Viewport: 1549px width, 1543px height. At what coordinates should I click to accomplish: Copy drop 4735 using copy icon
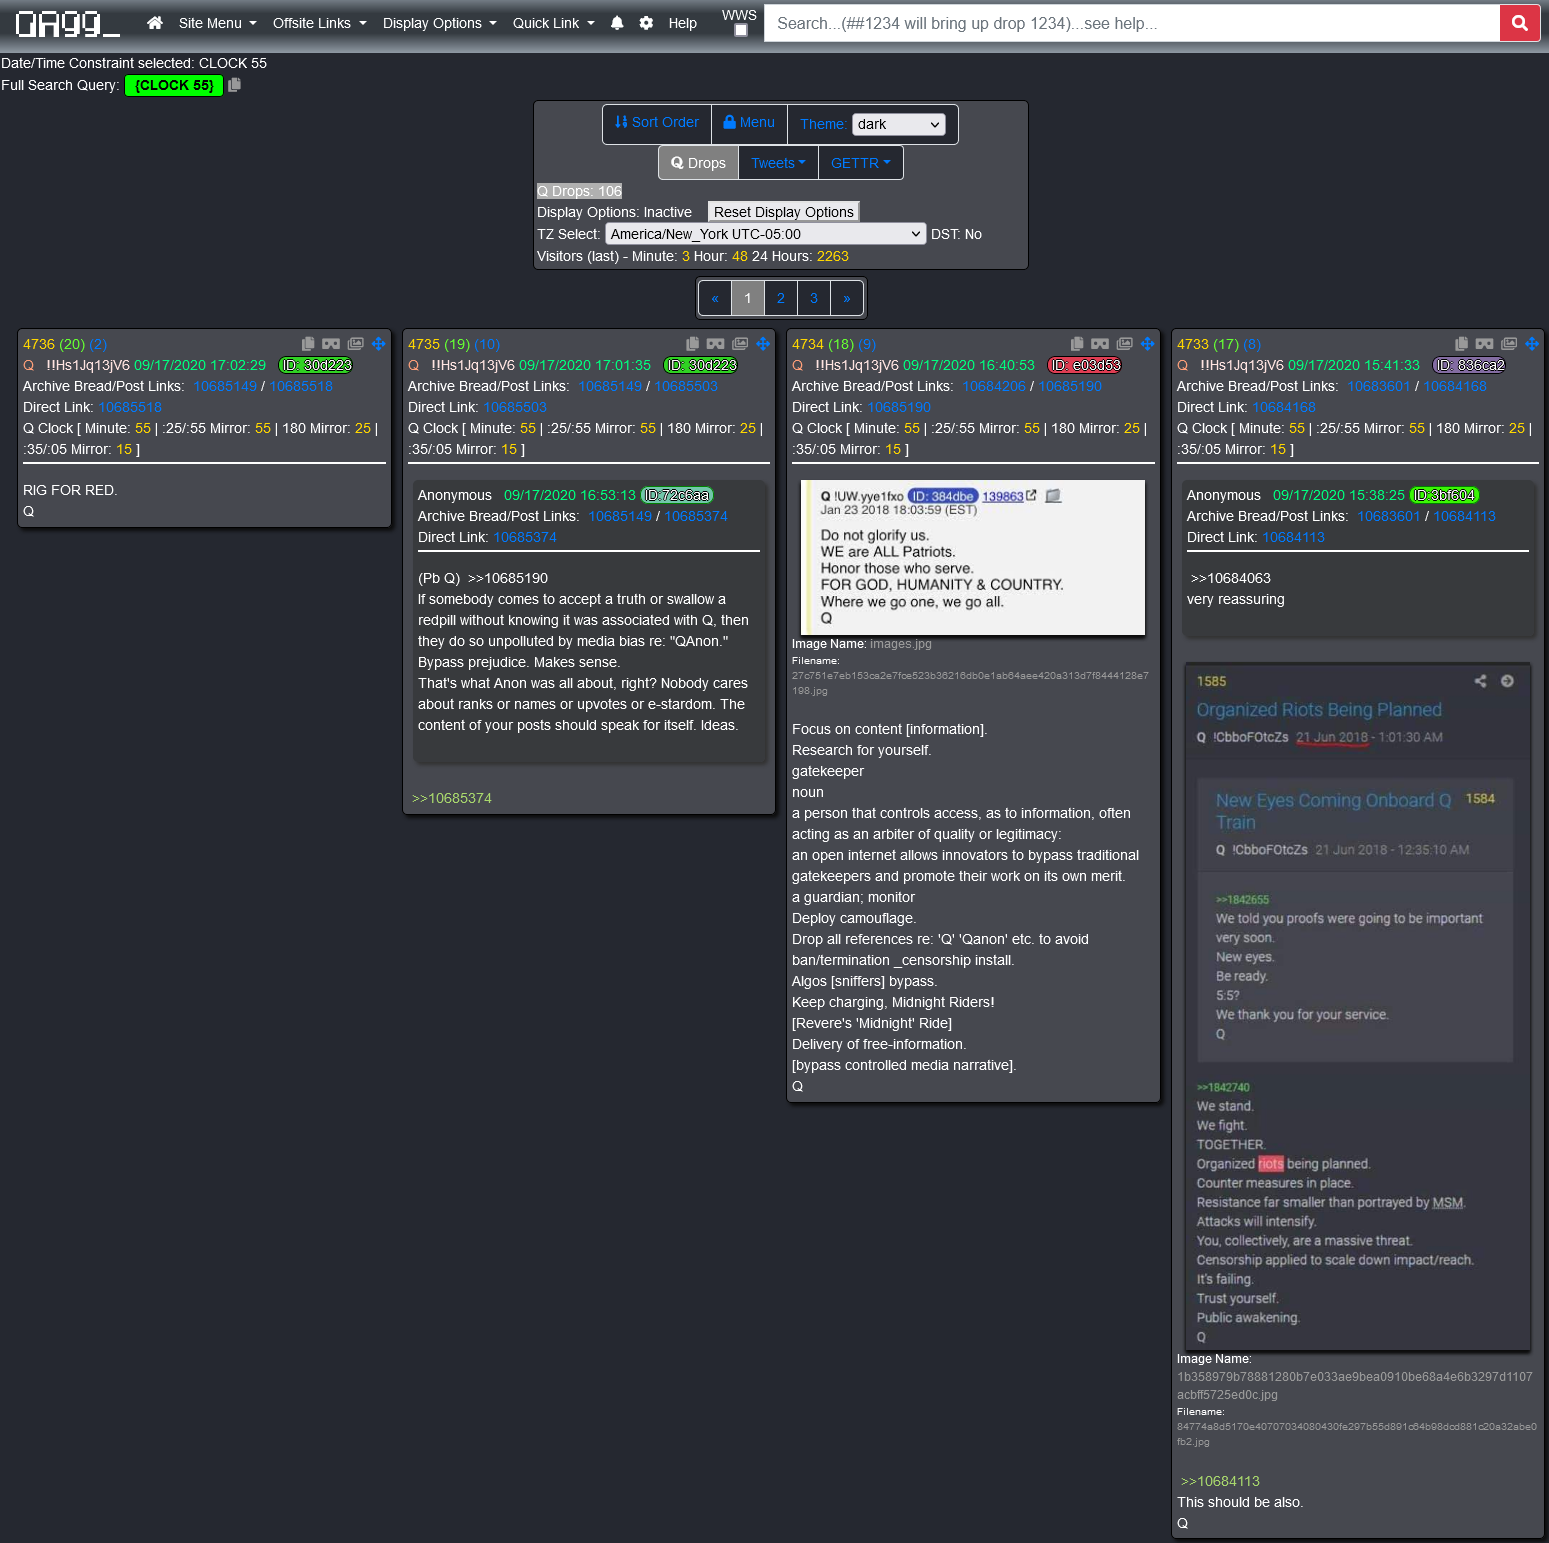click(x=692, y=344)
